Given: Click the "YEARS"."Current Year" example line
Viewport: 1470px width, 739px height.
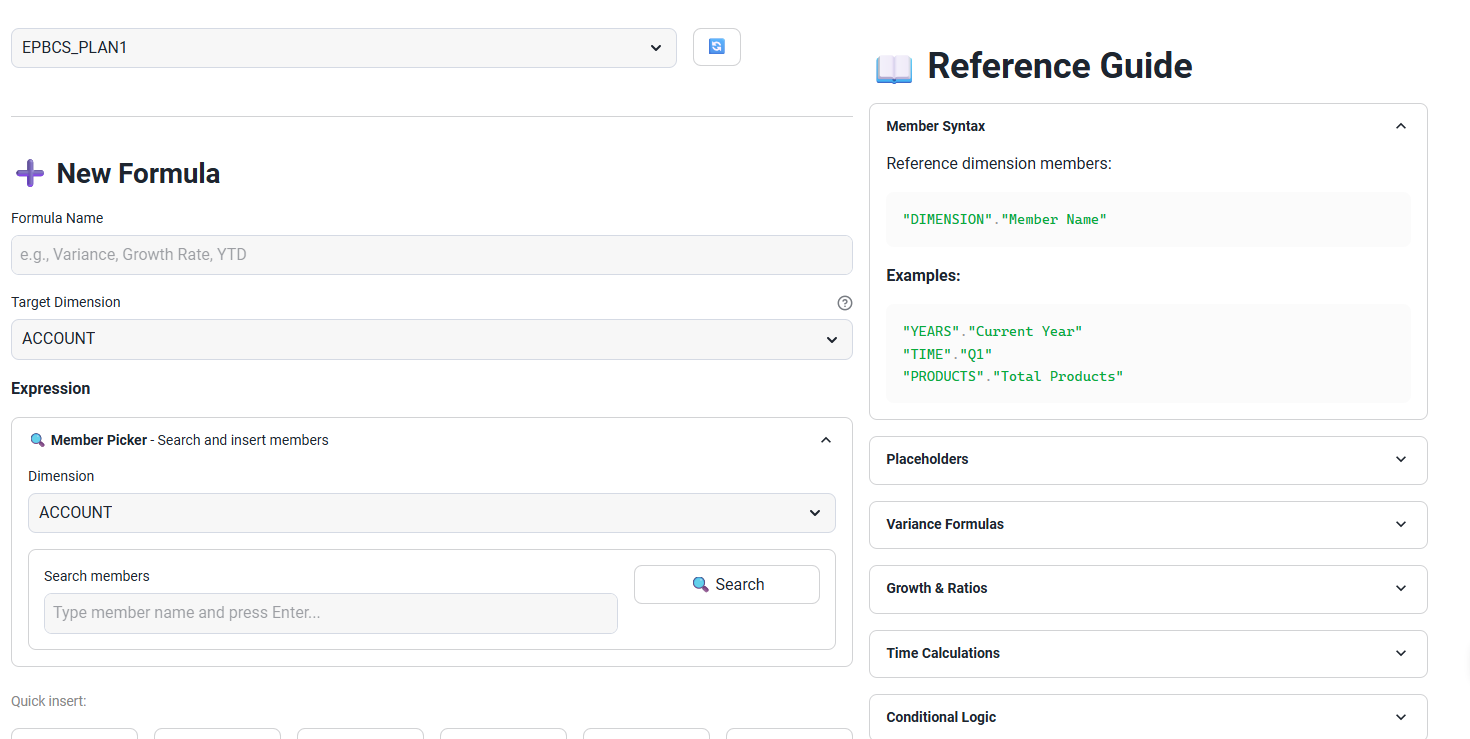Looking at the screenshot, I should pos(992,331).
